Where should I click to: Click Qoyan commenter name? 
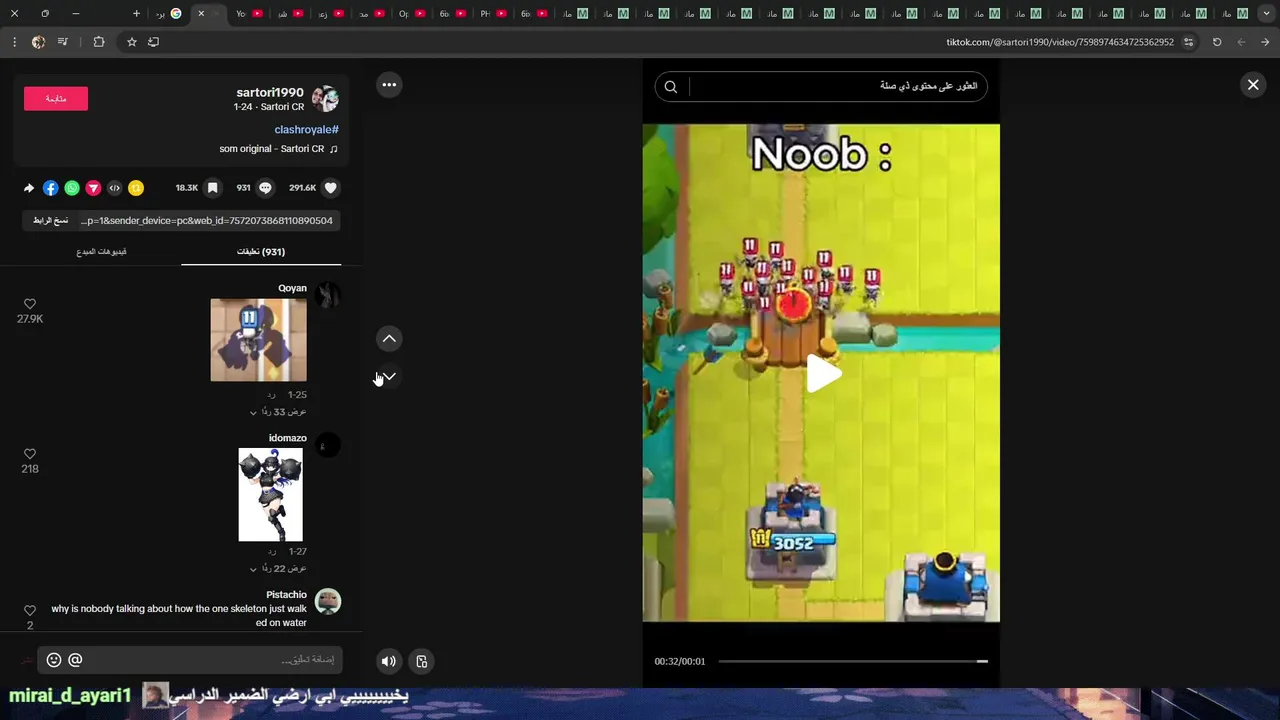pyautogui.click(x=292, y=288)
